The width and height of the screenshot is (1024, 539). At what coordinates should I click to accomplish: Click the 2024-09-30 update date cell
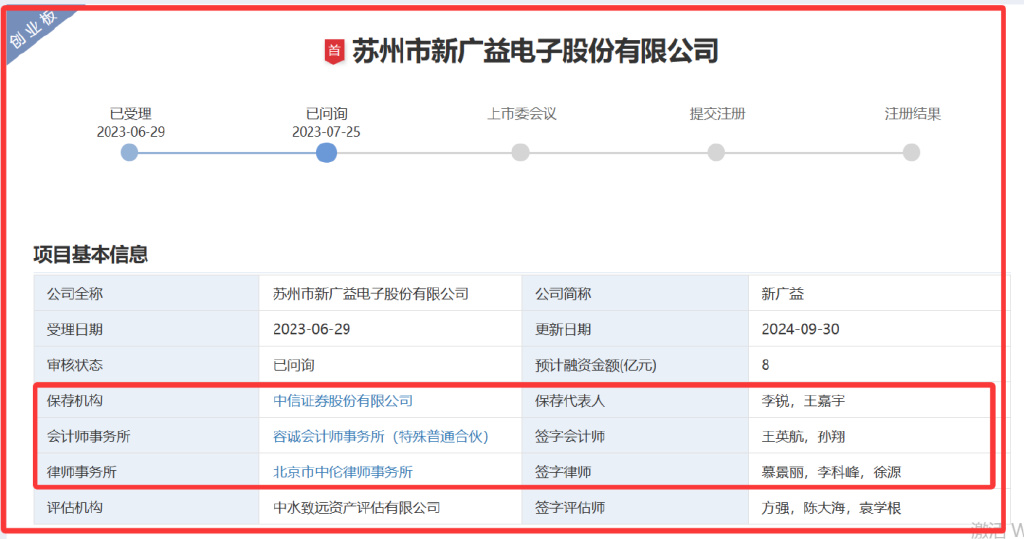[800, 330]
